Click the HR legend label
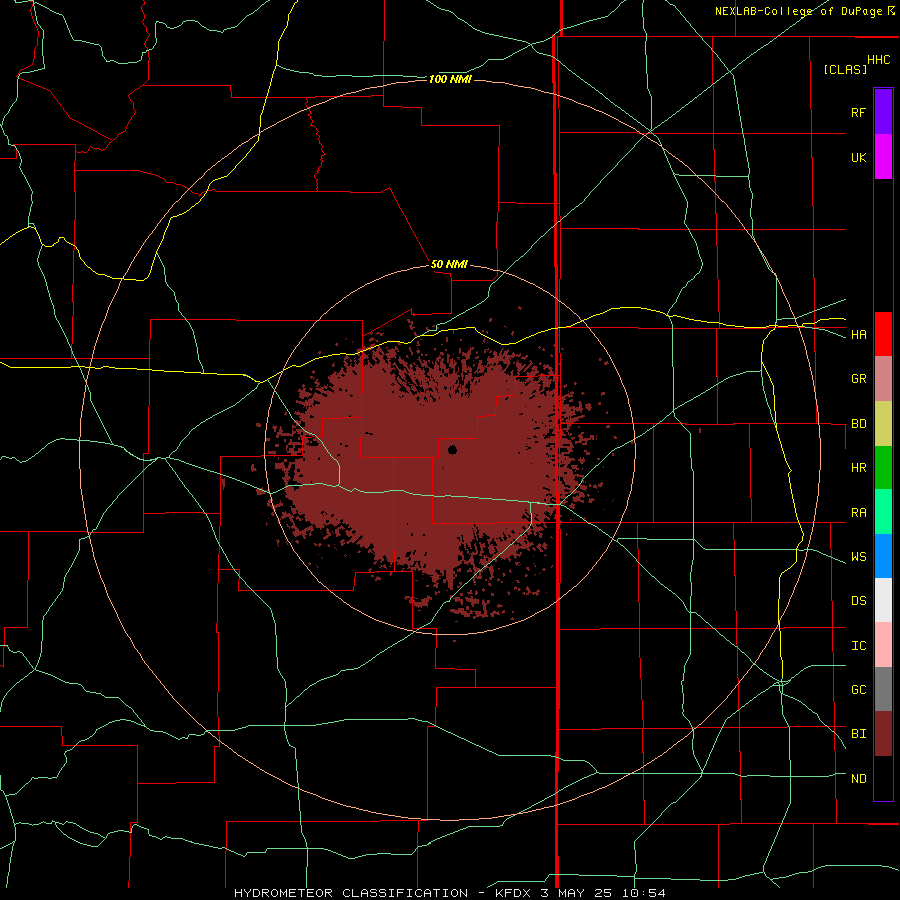The image size is (900, 900). click(x=858, y=468)
